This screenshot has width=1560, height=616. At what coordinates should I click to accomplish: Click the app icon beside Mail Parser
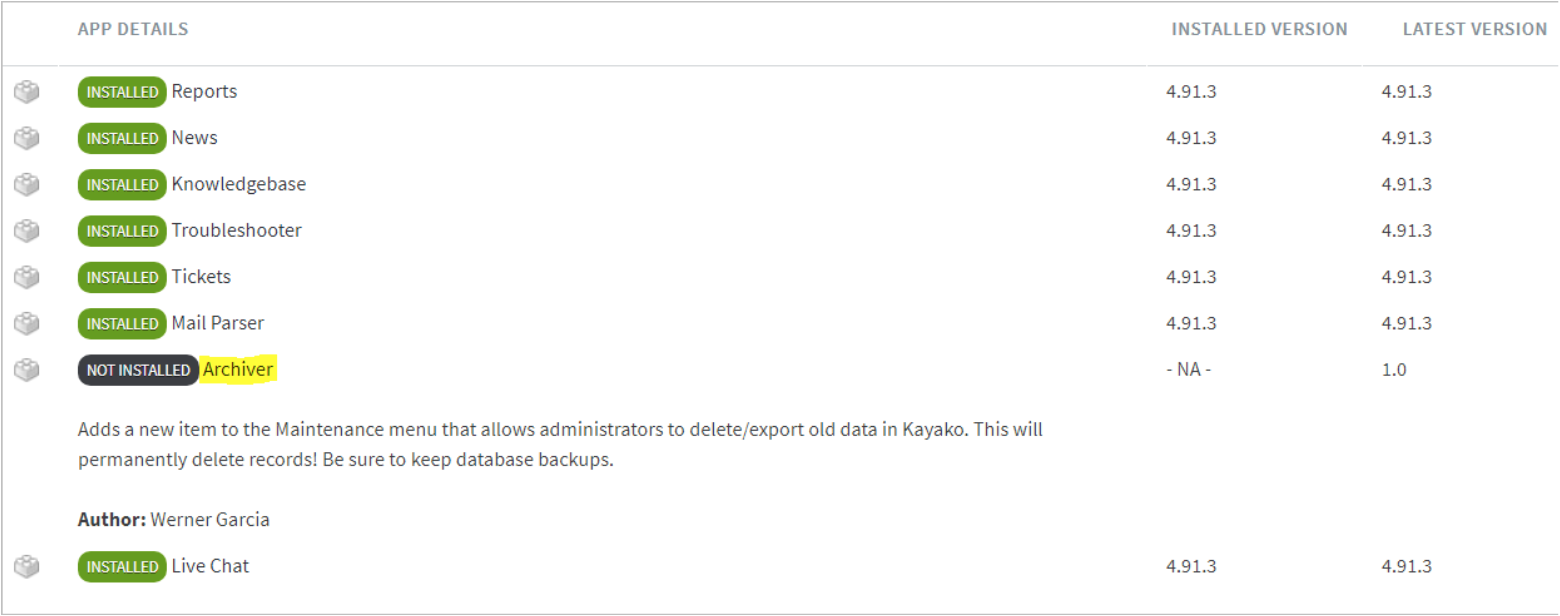pyautogui.click(x=27, y=324)
